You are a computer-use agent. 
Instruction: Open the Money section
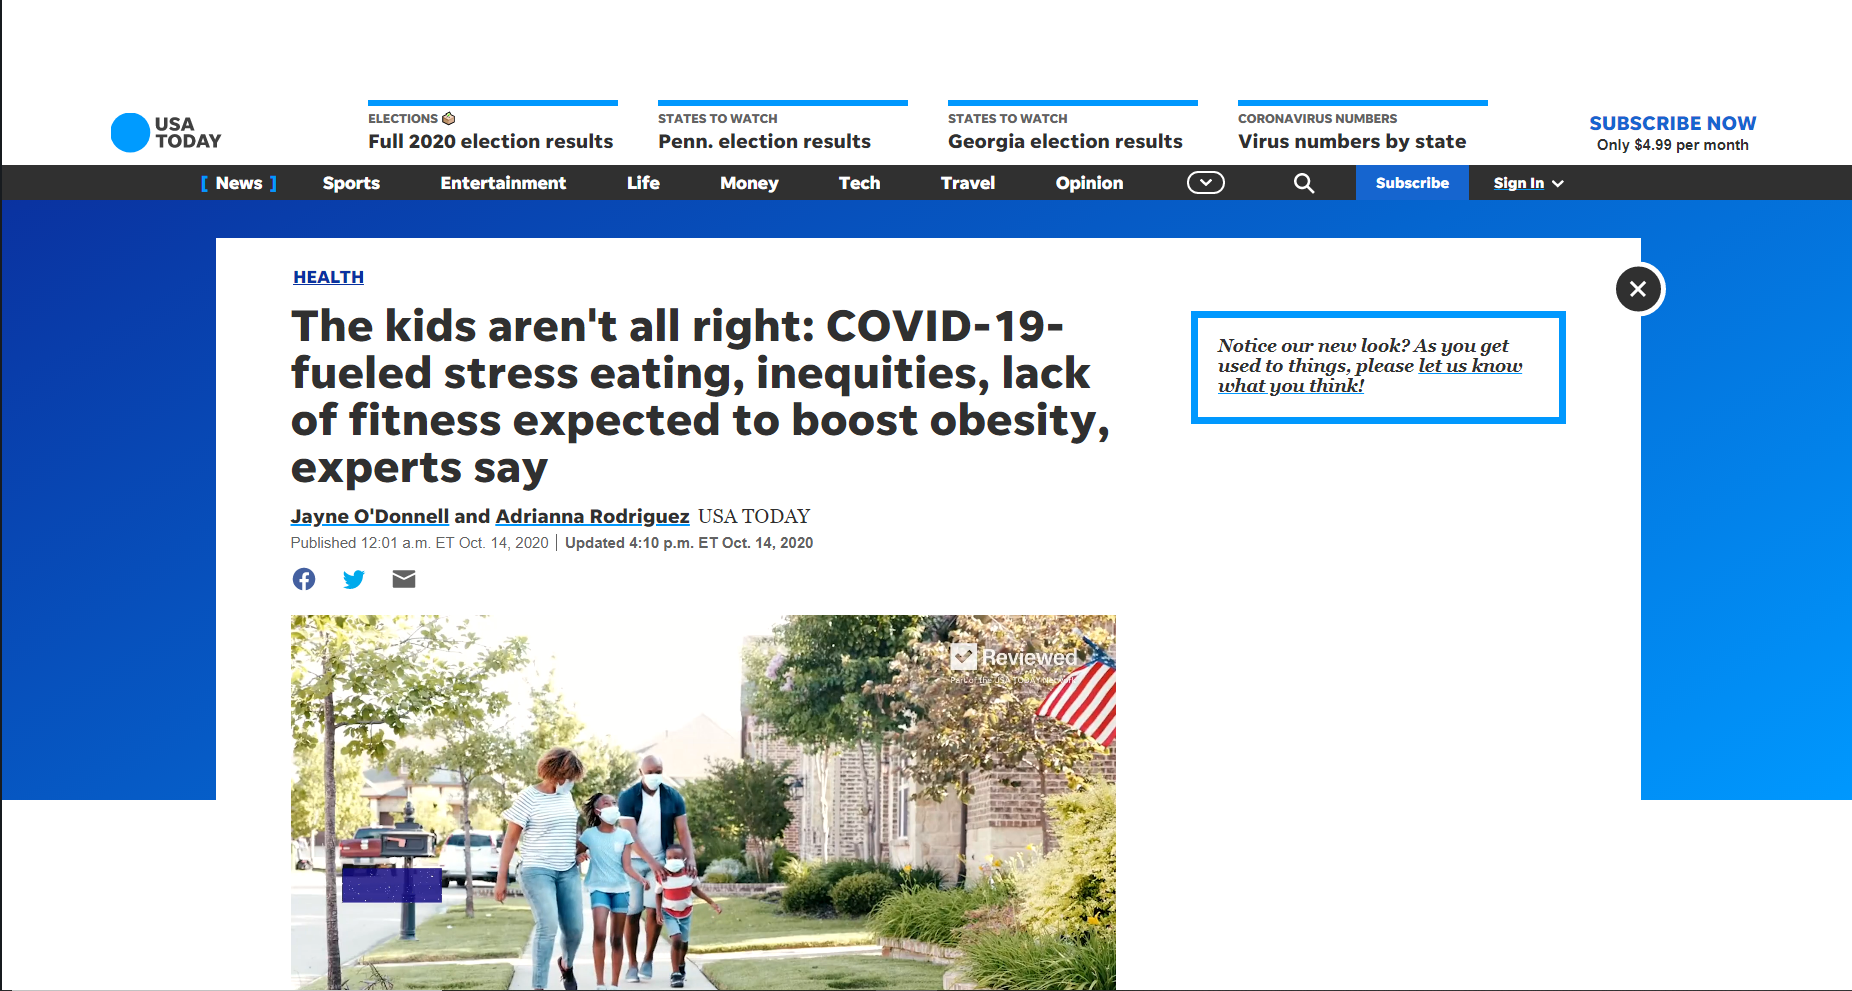pyautogui.click(x=749, y=183)
